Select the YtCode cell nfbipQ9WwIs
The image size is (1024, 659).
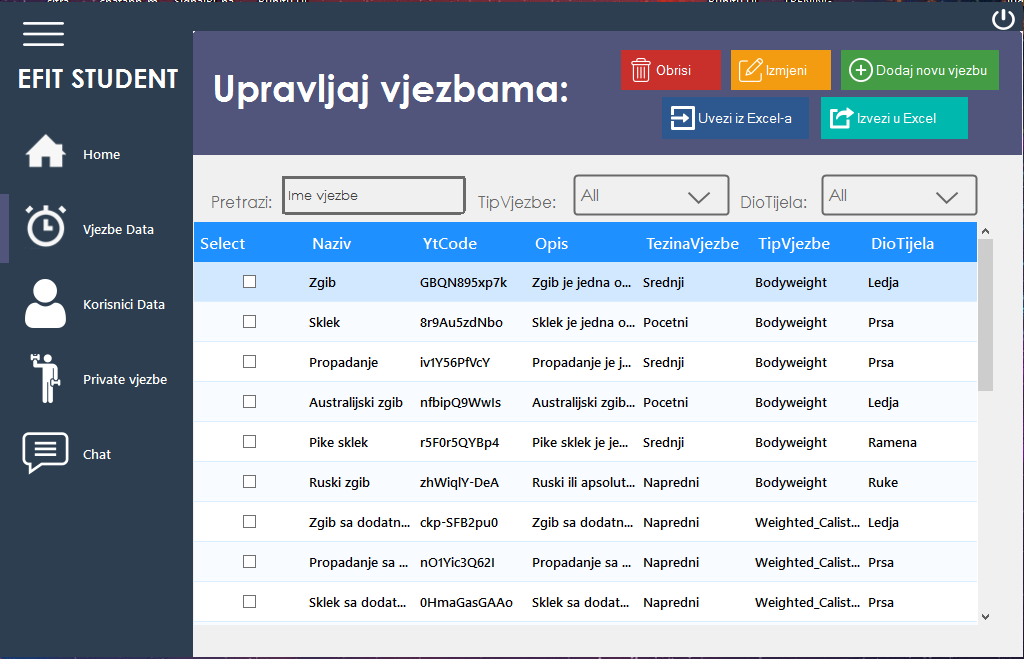point(460,402)
